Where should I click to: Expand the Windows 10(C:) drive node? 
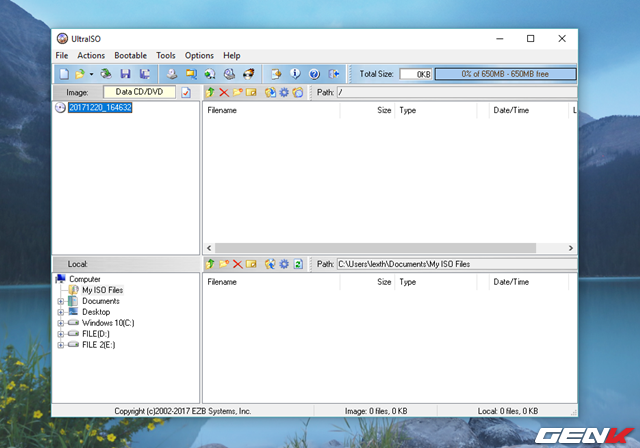[61, 323]
